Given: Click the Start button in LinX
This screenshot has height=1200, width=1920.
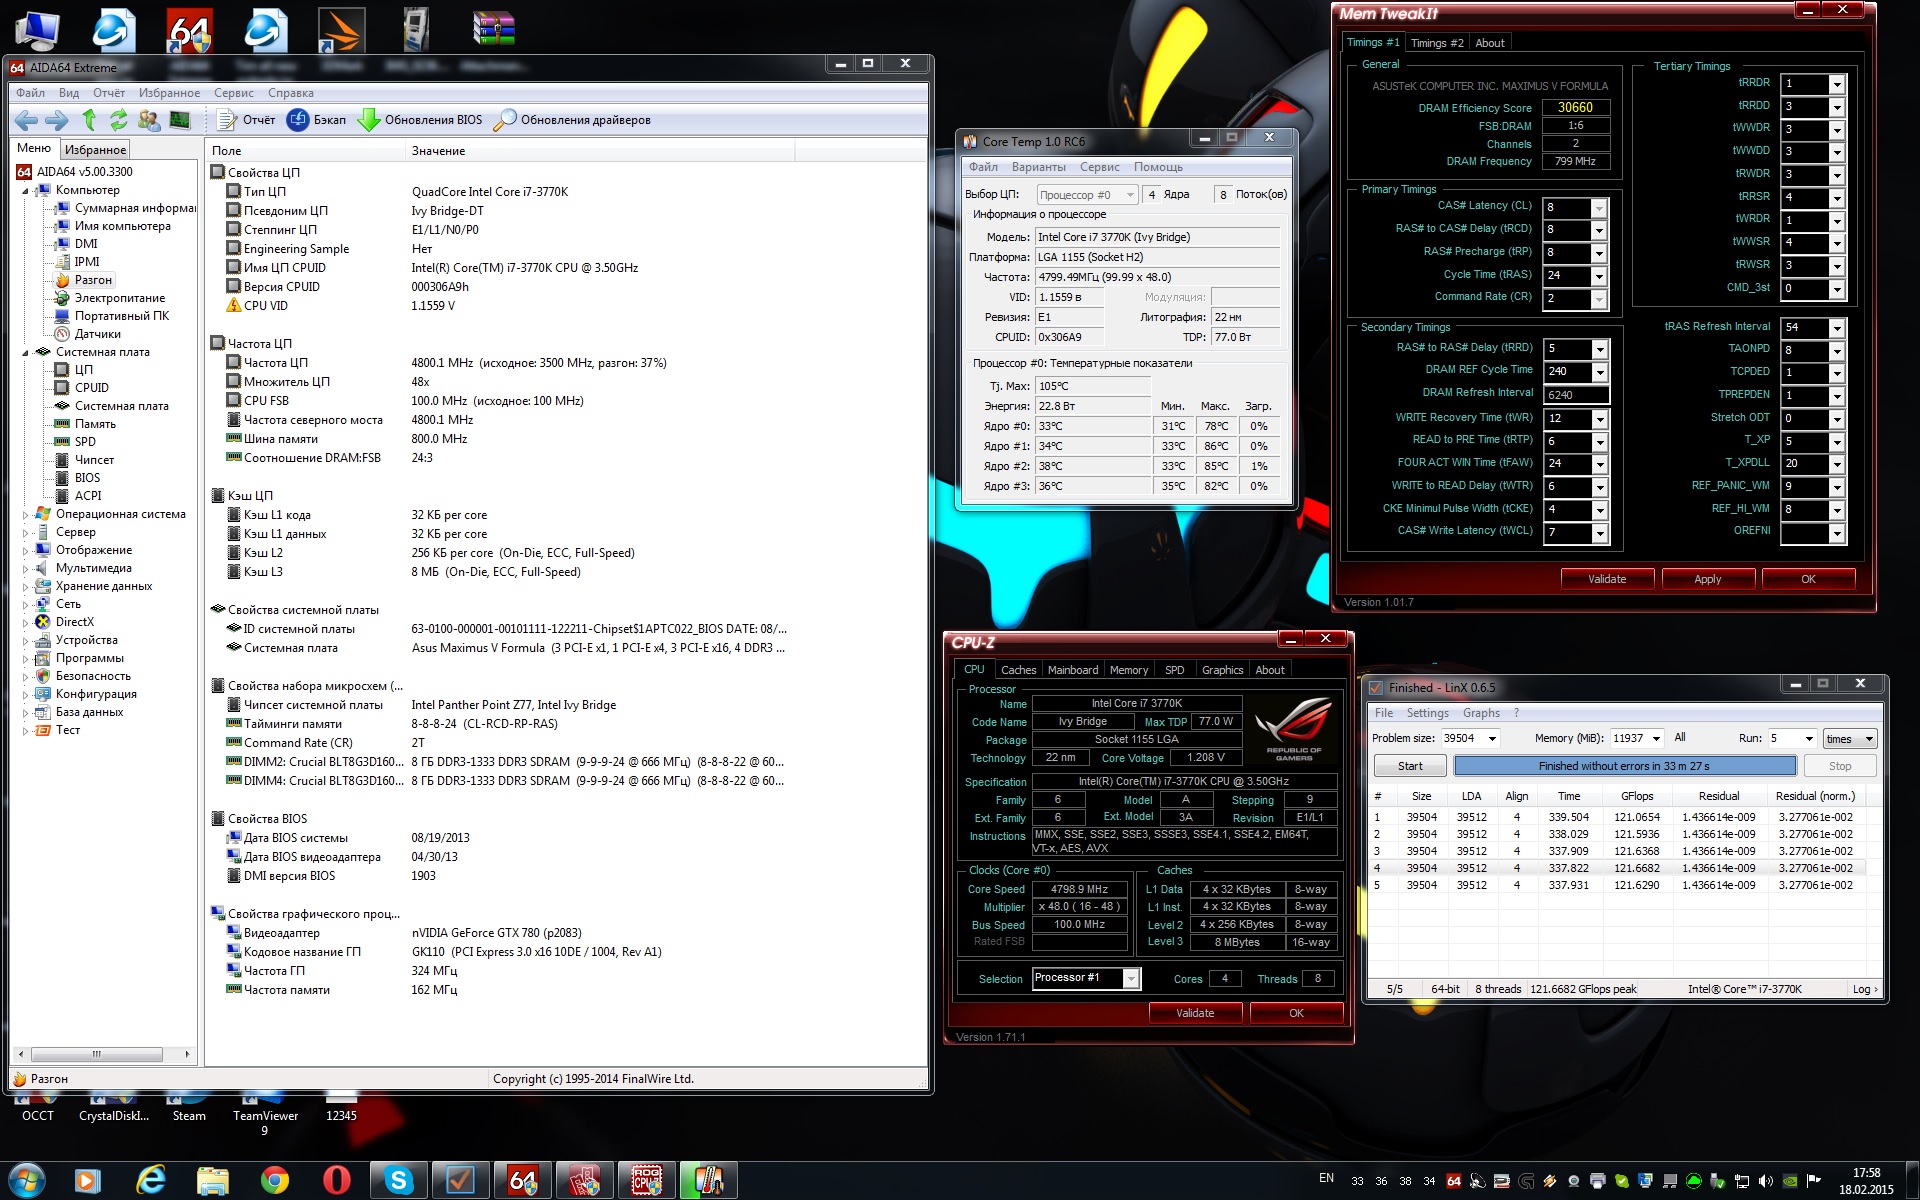Looking at the screenshot, I should [x=1409, y=766].
